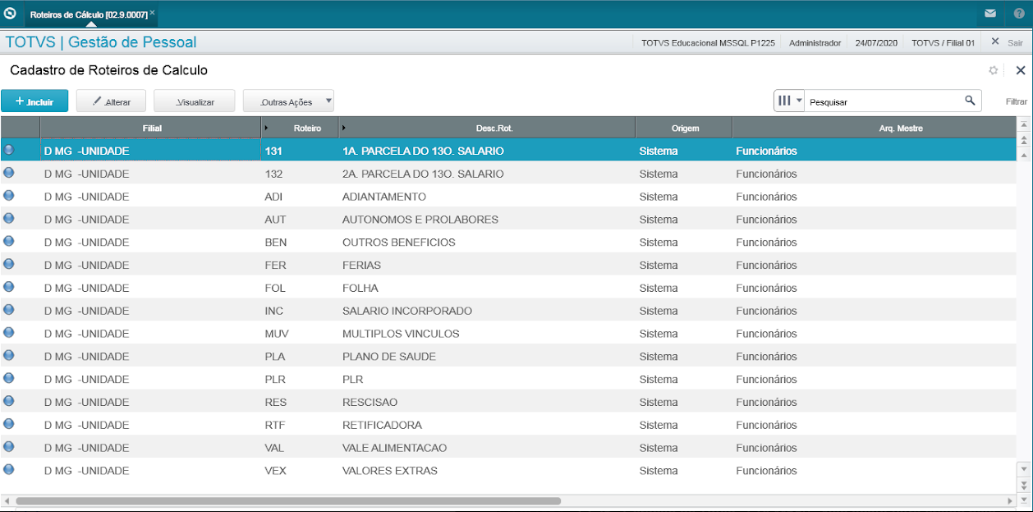Click the TOTVS / Filial 01 label

(943, 42)
